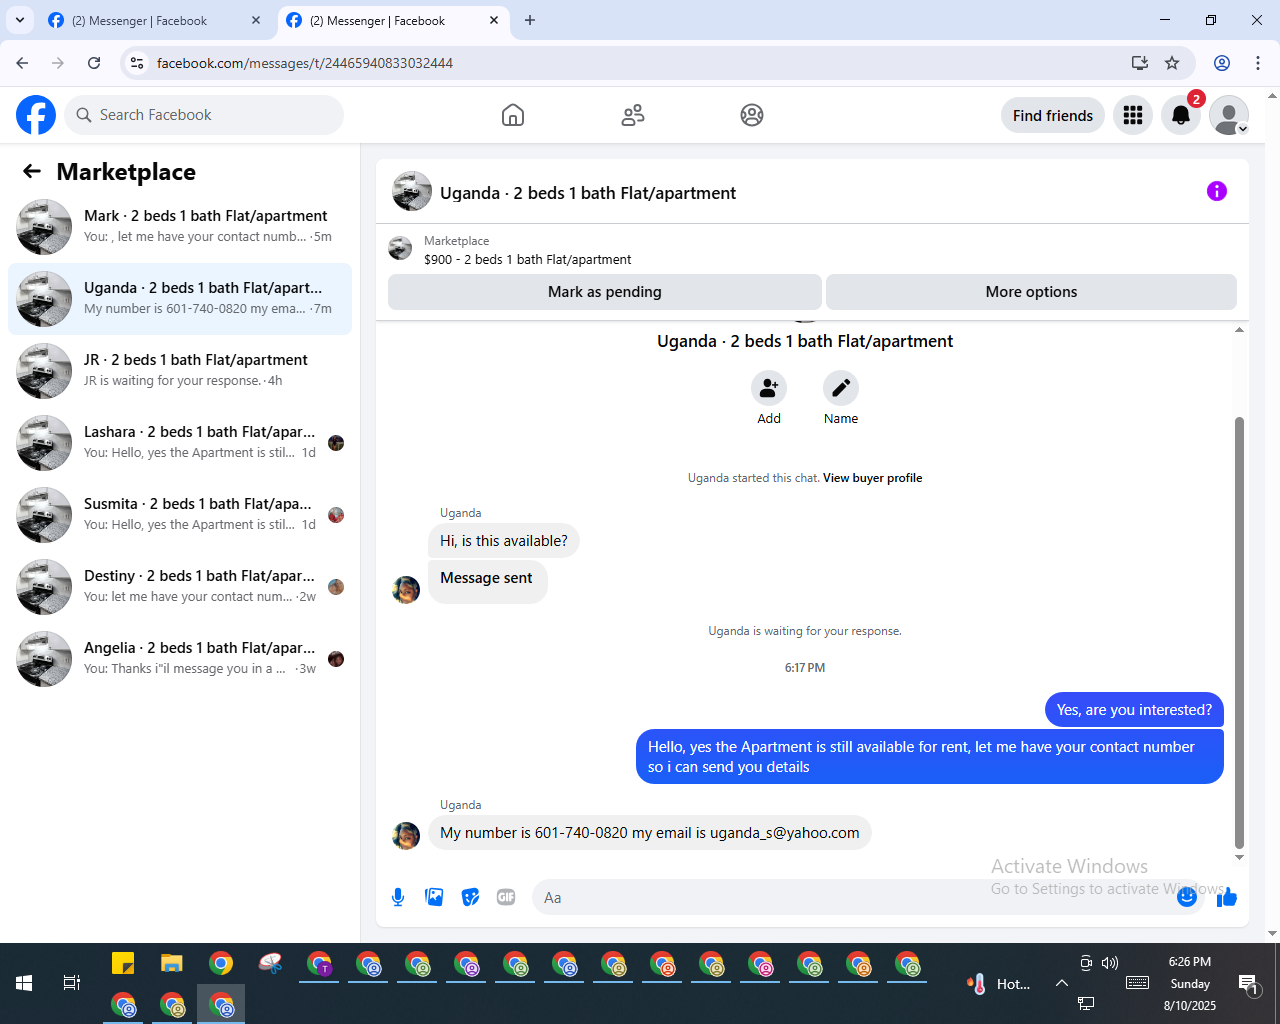Select the second Messenger tab
Image resolution: width=1280 pixels, height=1024 pixels.
(390, 20)
